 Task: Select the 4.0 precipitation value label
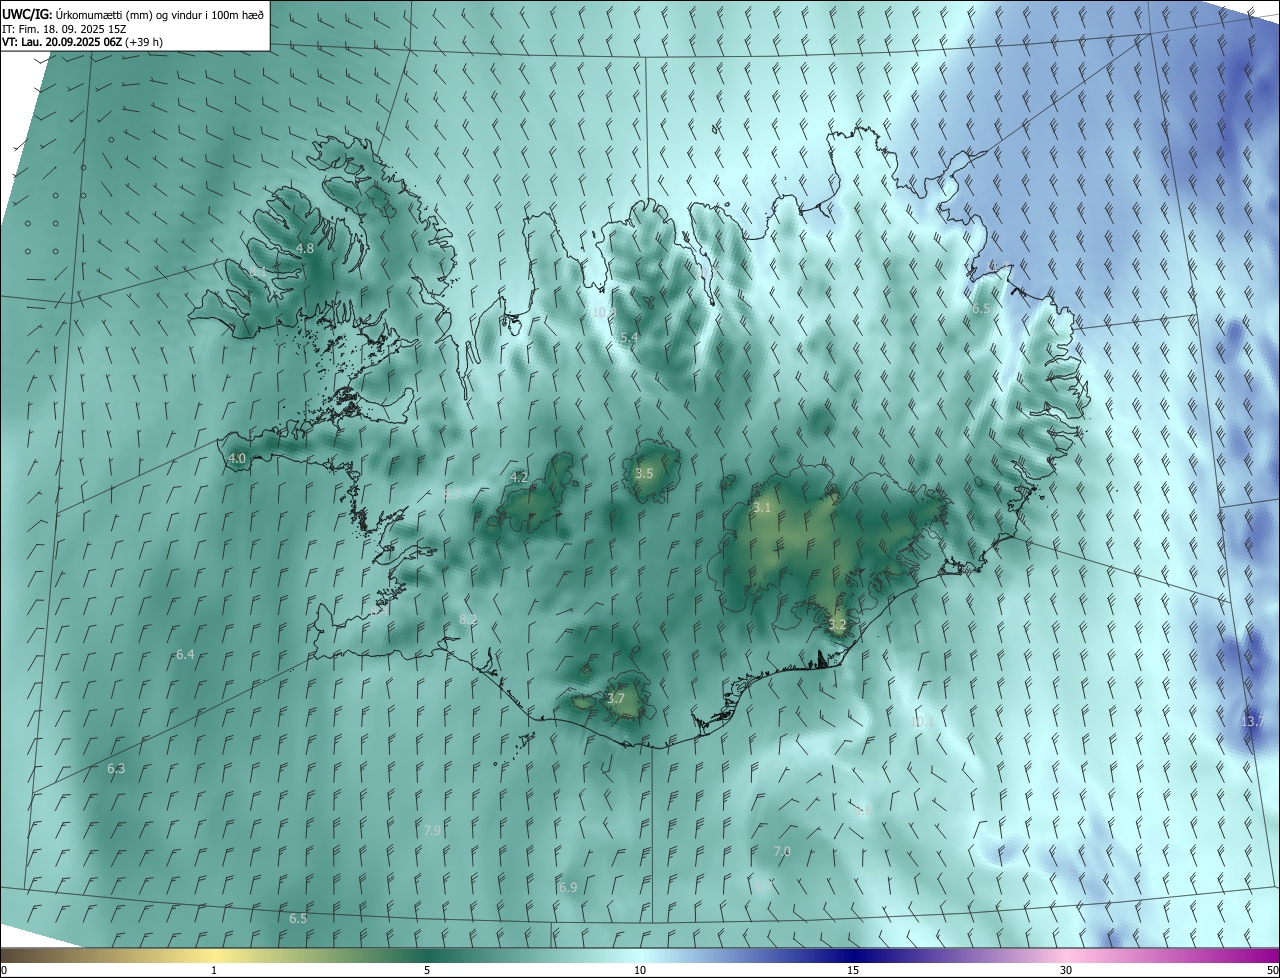(x=237, y=458)
